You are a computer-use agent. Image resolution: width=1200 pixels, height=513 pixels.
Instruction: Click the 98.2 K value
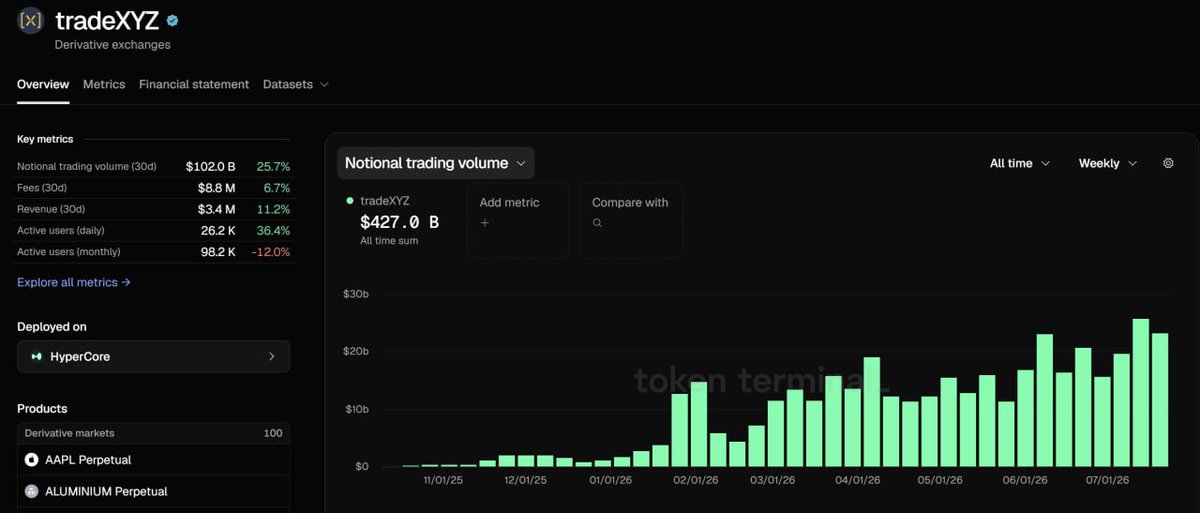click(217, 252)
